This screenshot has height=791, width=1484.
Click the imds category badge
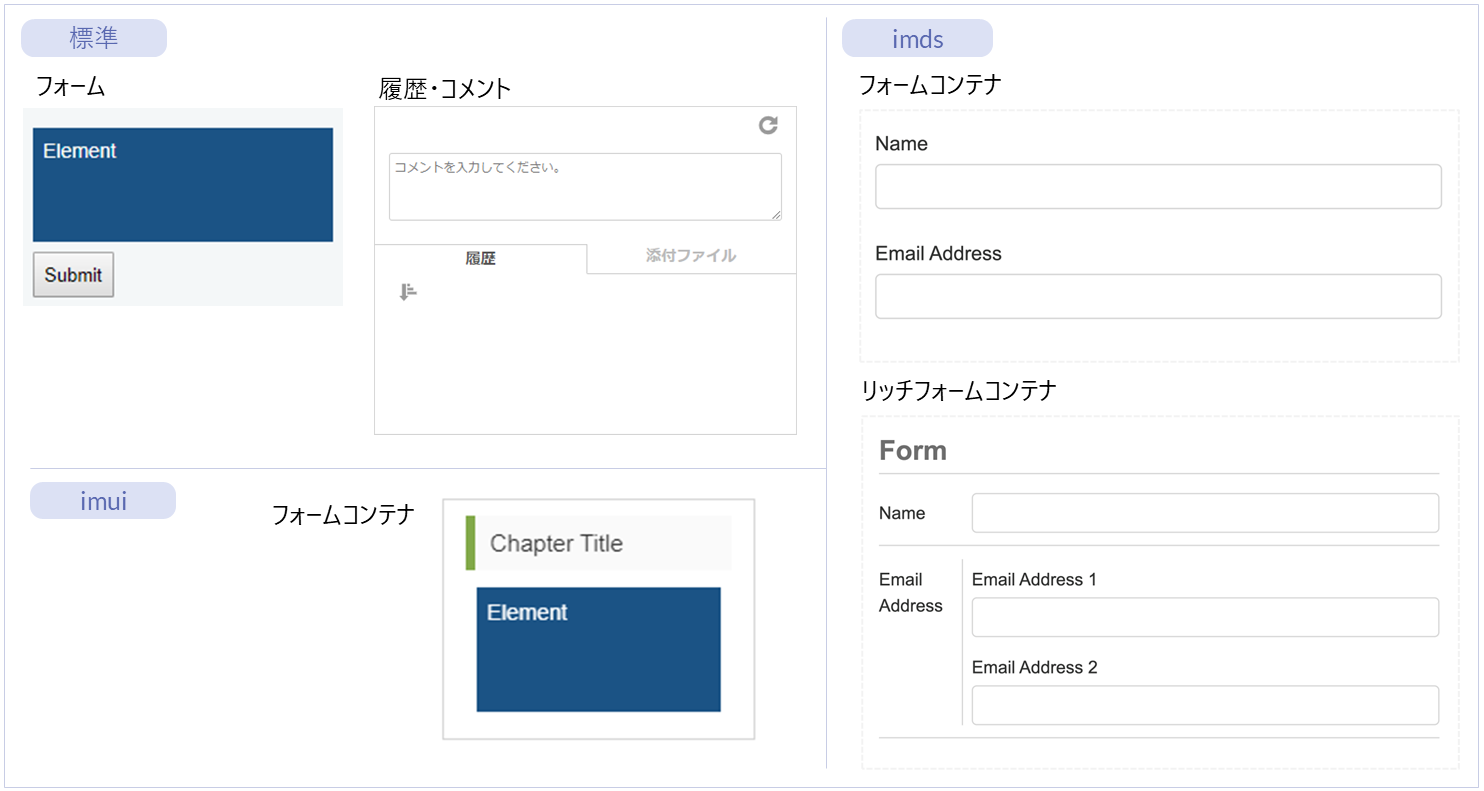click(x=917, y=39)
